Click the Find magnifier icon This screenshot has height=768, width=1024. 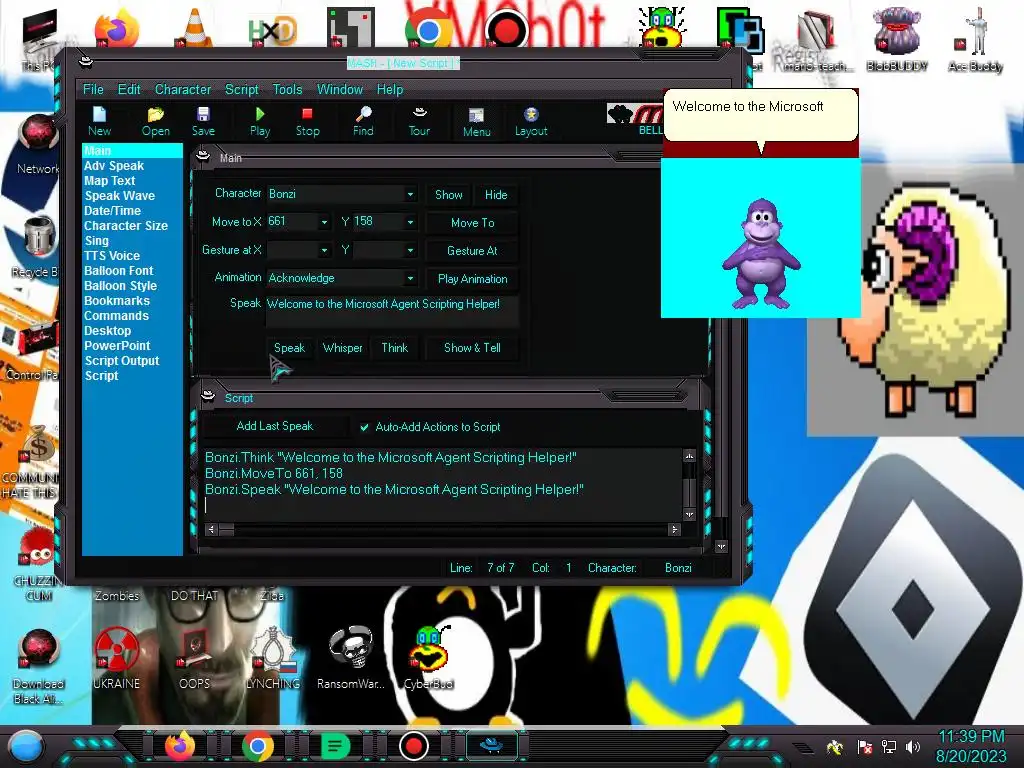point(363,121)
